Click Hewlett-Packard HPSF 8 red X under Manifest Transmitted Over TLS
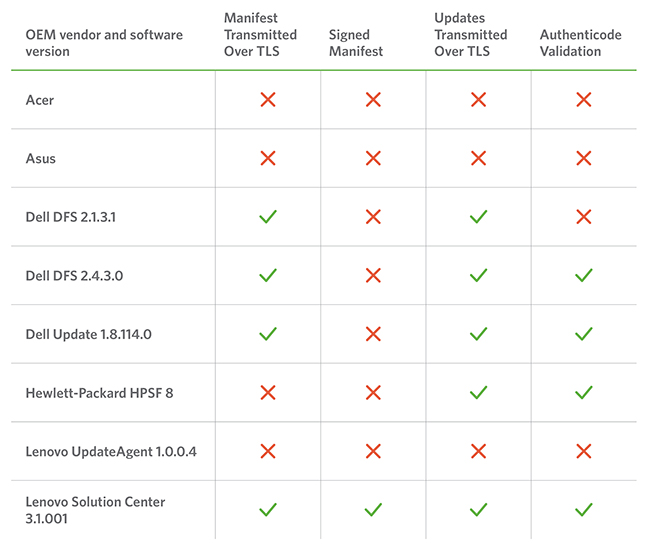650x555 pixels. pos(268,393)
